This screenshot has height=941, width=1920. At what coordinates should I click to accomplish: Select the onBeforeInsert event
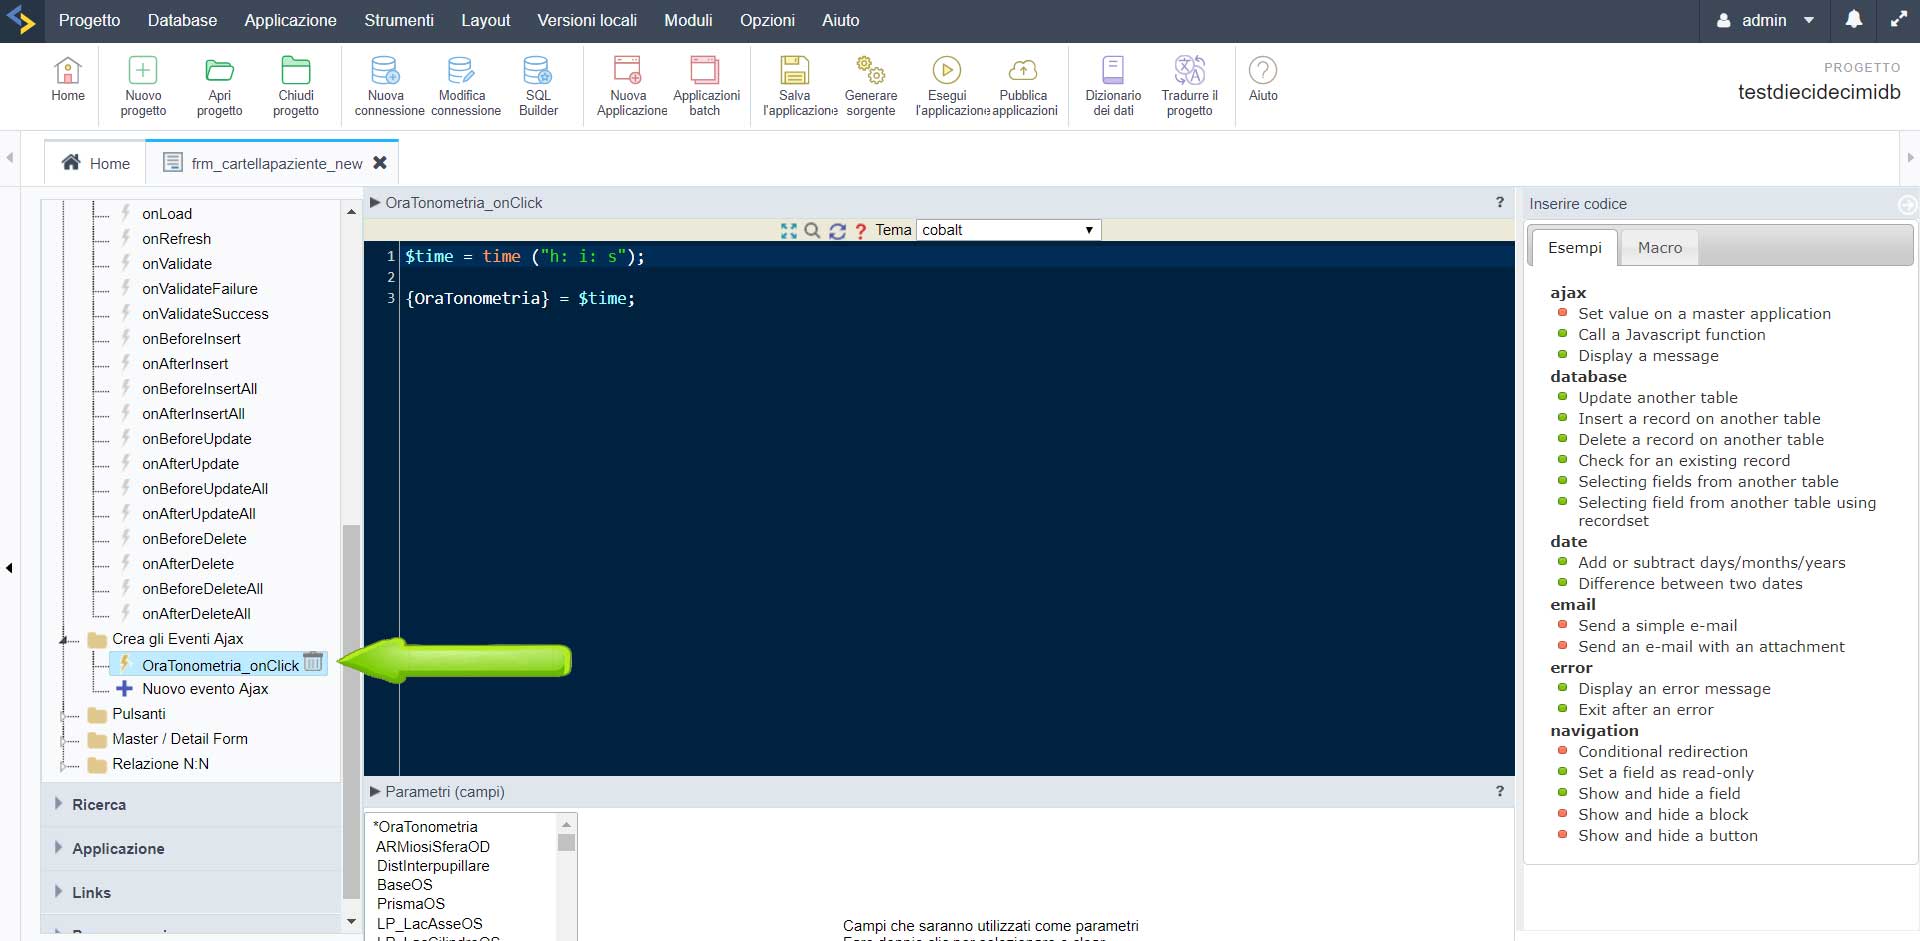click(x=191, y=338)
